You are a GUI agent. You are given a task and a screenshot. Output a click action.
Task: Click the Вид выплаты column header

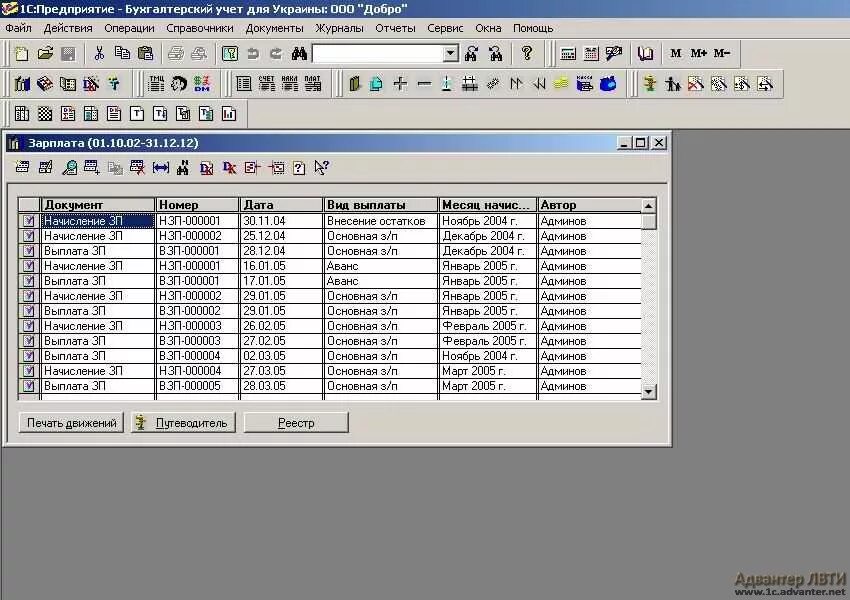pyautogui.click(x=381, y=205)
